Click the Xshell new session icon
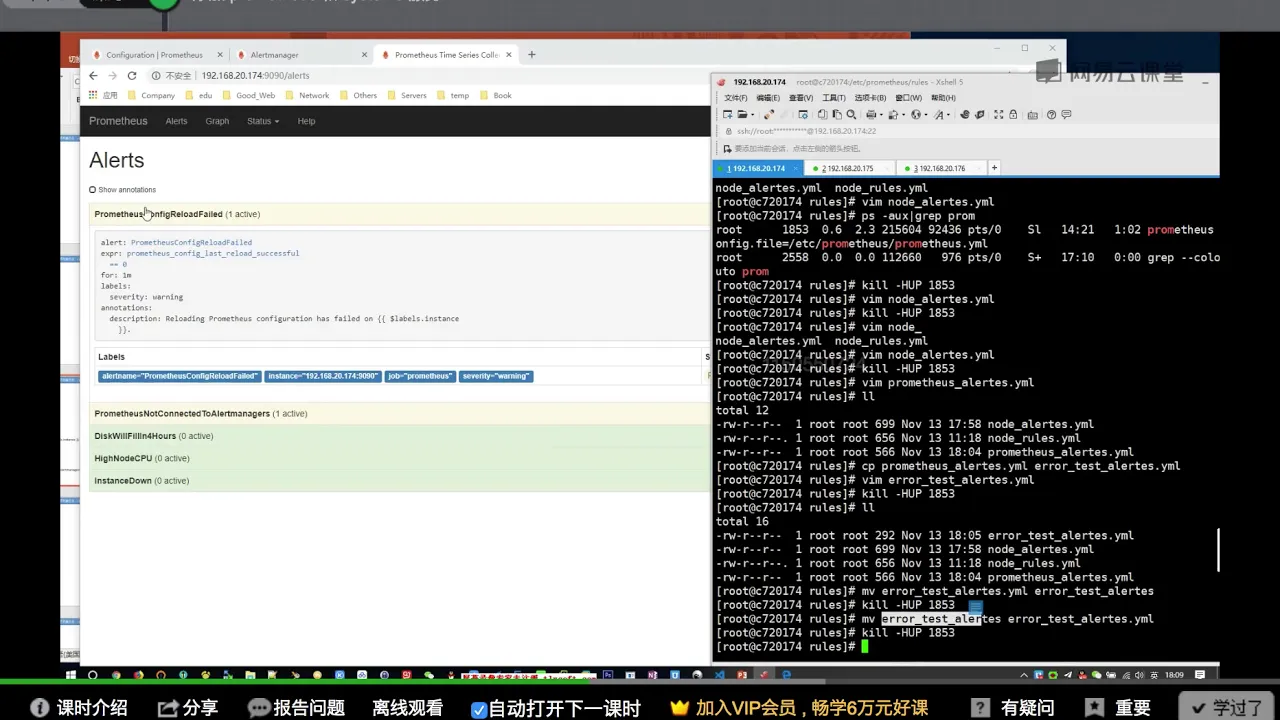 728,115
